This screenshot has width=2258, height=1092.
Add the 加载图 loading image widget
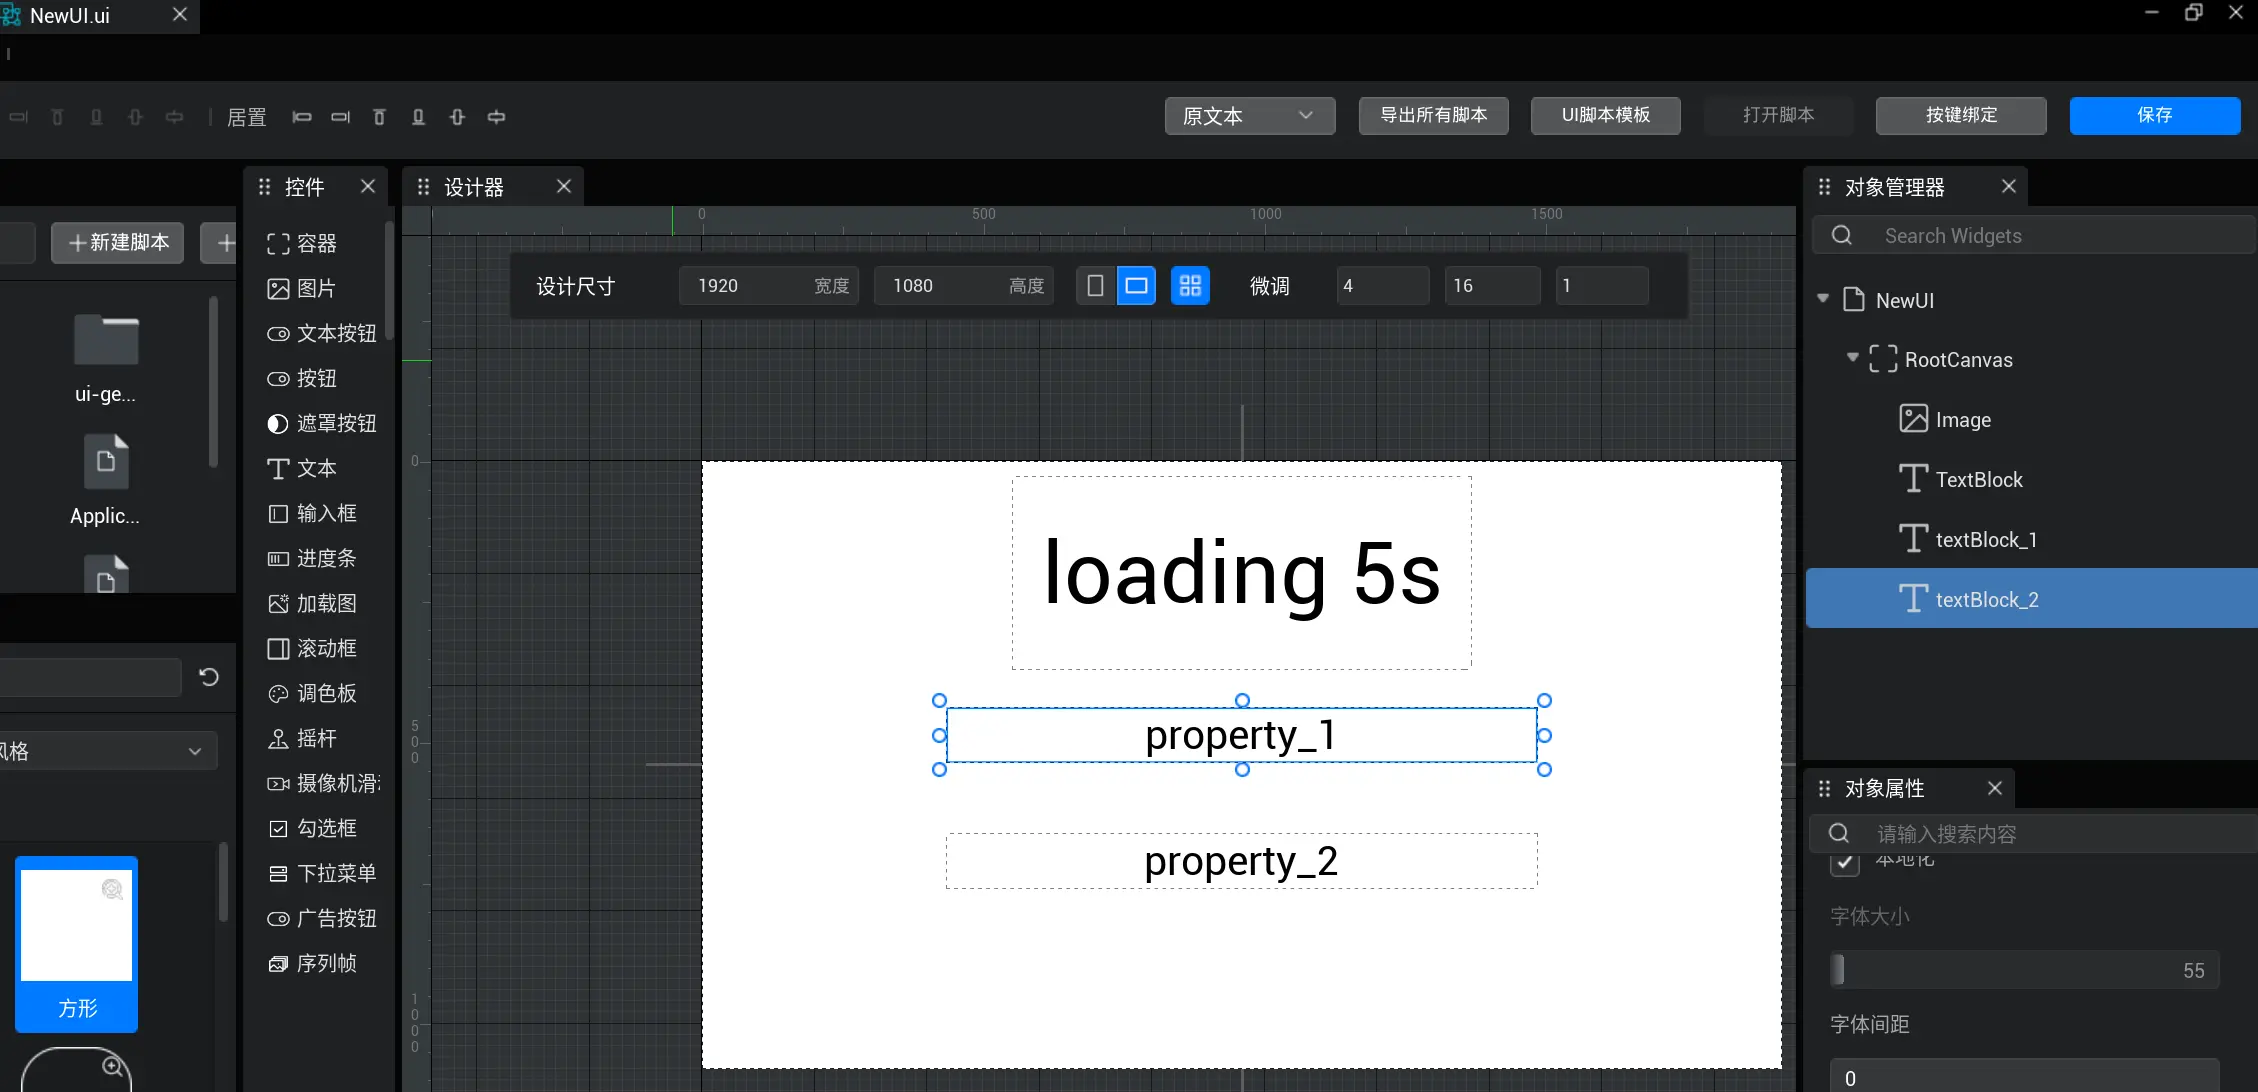312,604
